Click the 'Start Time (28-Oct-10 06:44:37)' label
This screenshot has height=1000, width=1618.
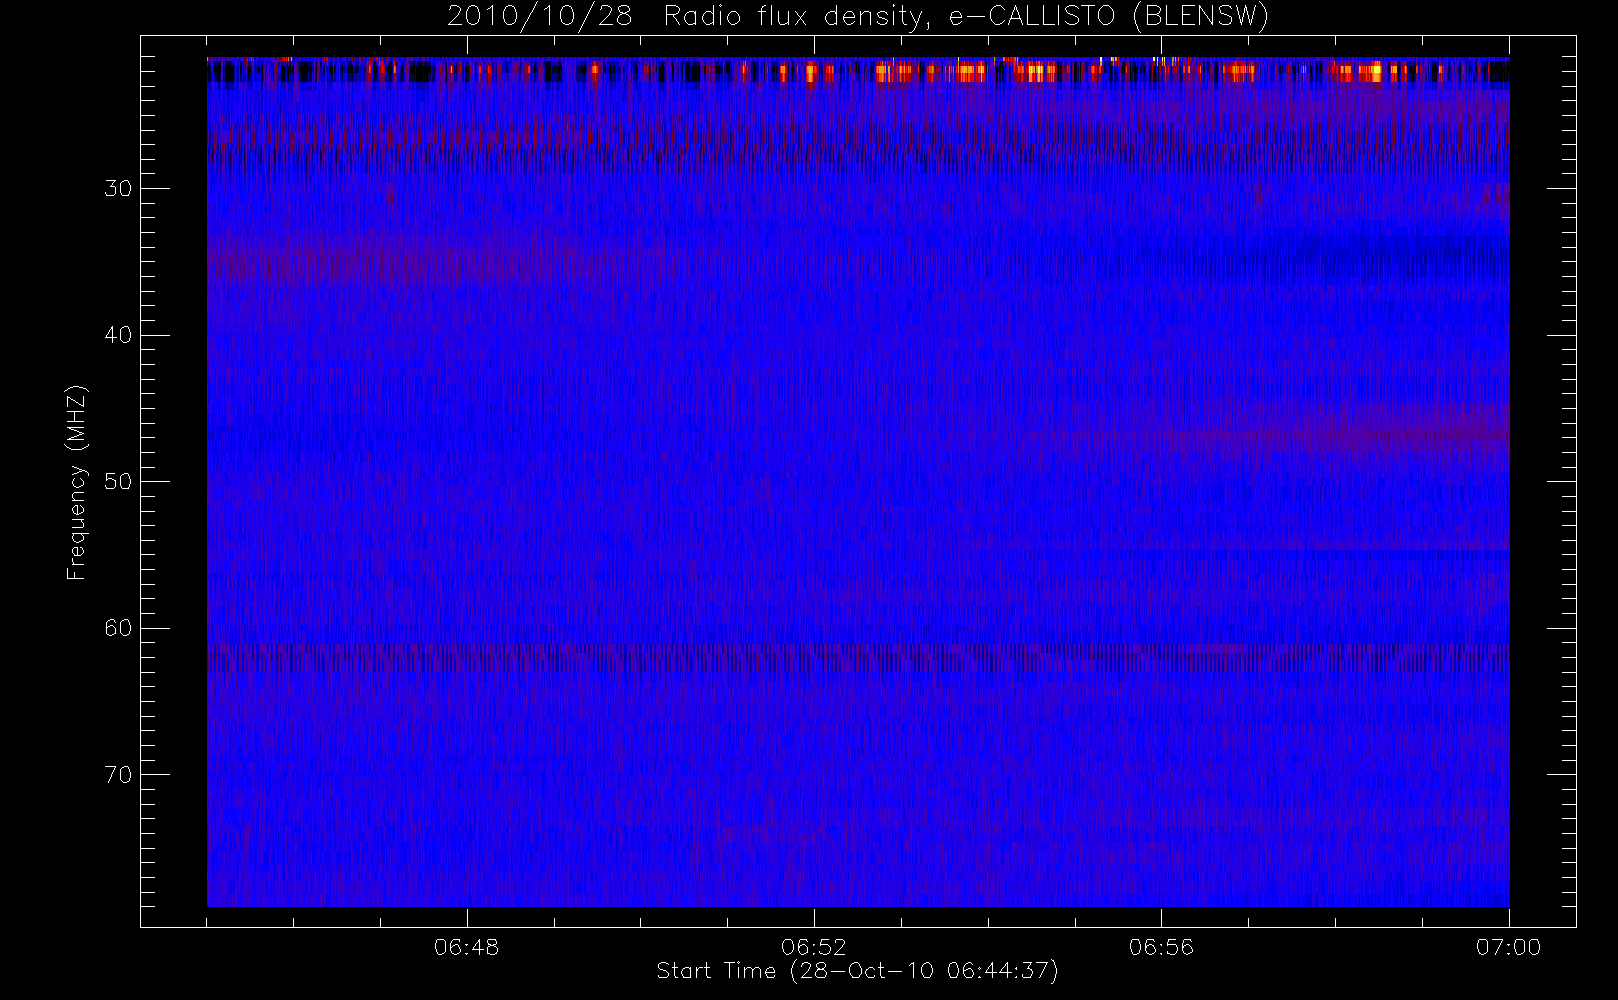click(857, 971)
